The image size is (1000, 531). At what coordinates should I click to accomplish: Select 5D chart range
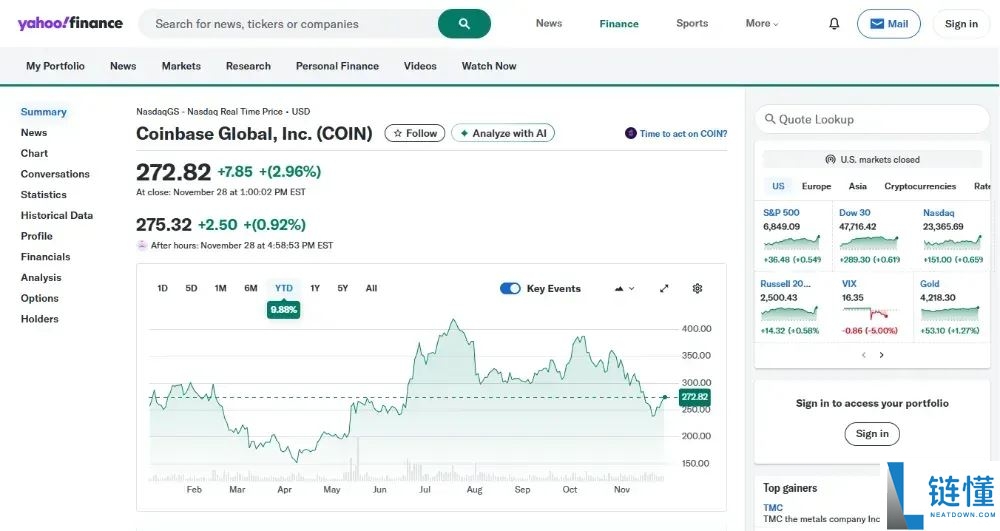tap(191, 288)
